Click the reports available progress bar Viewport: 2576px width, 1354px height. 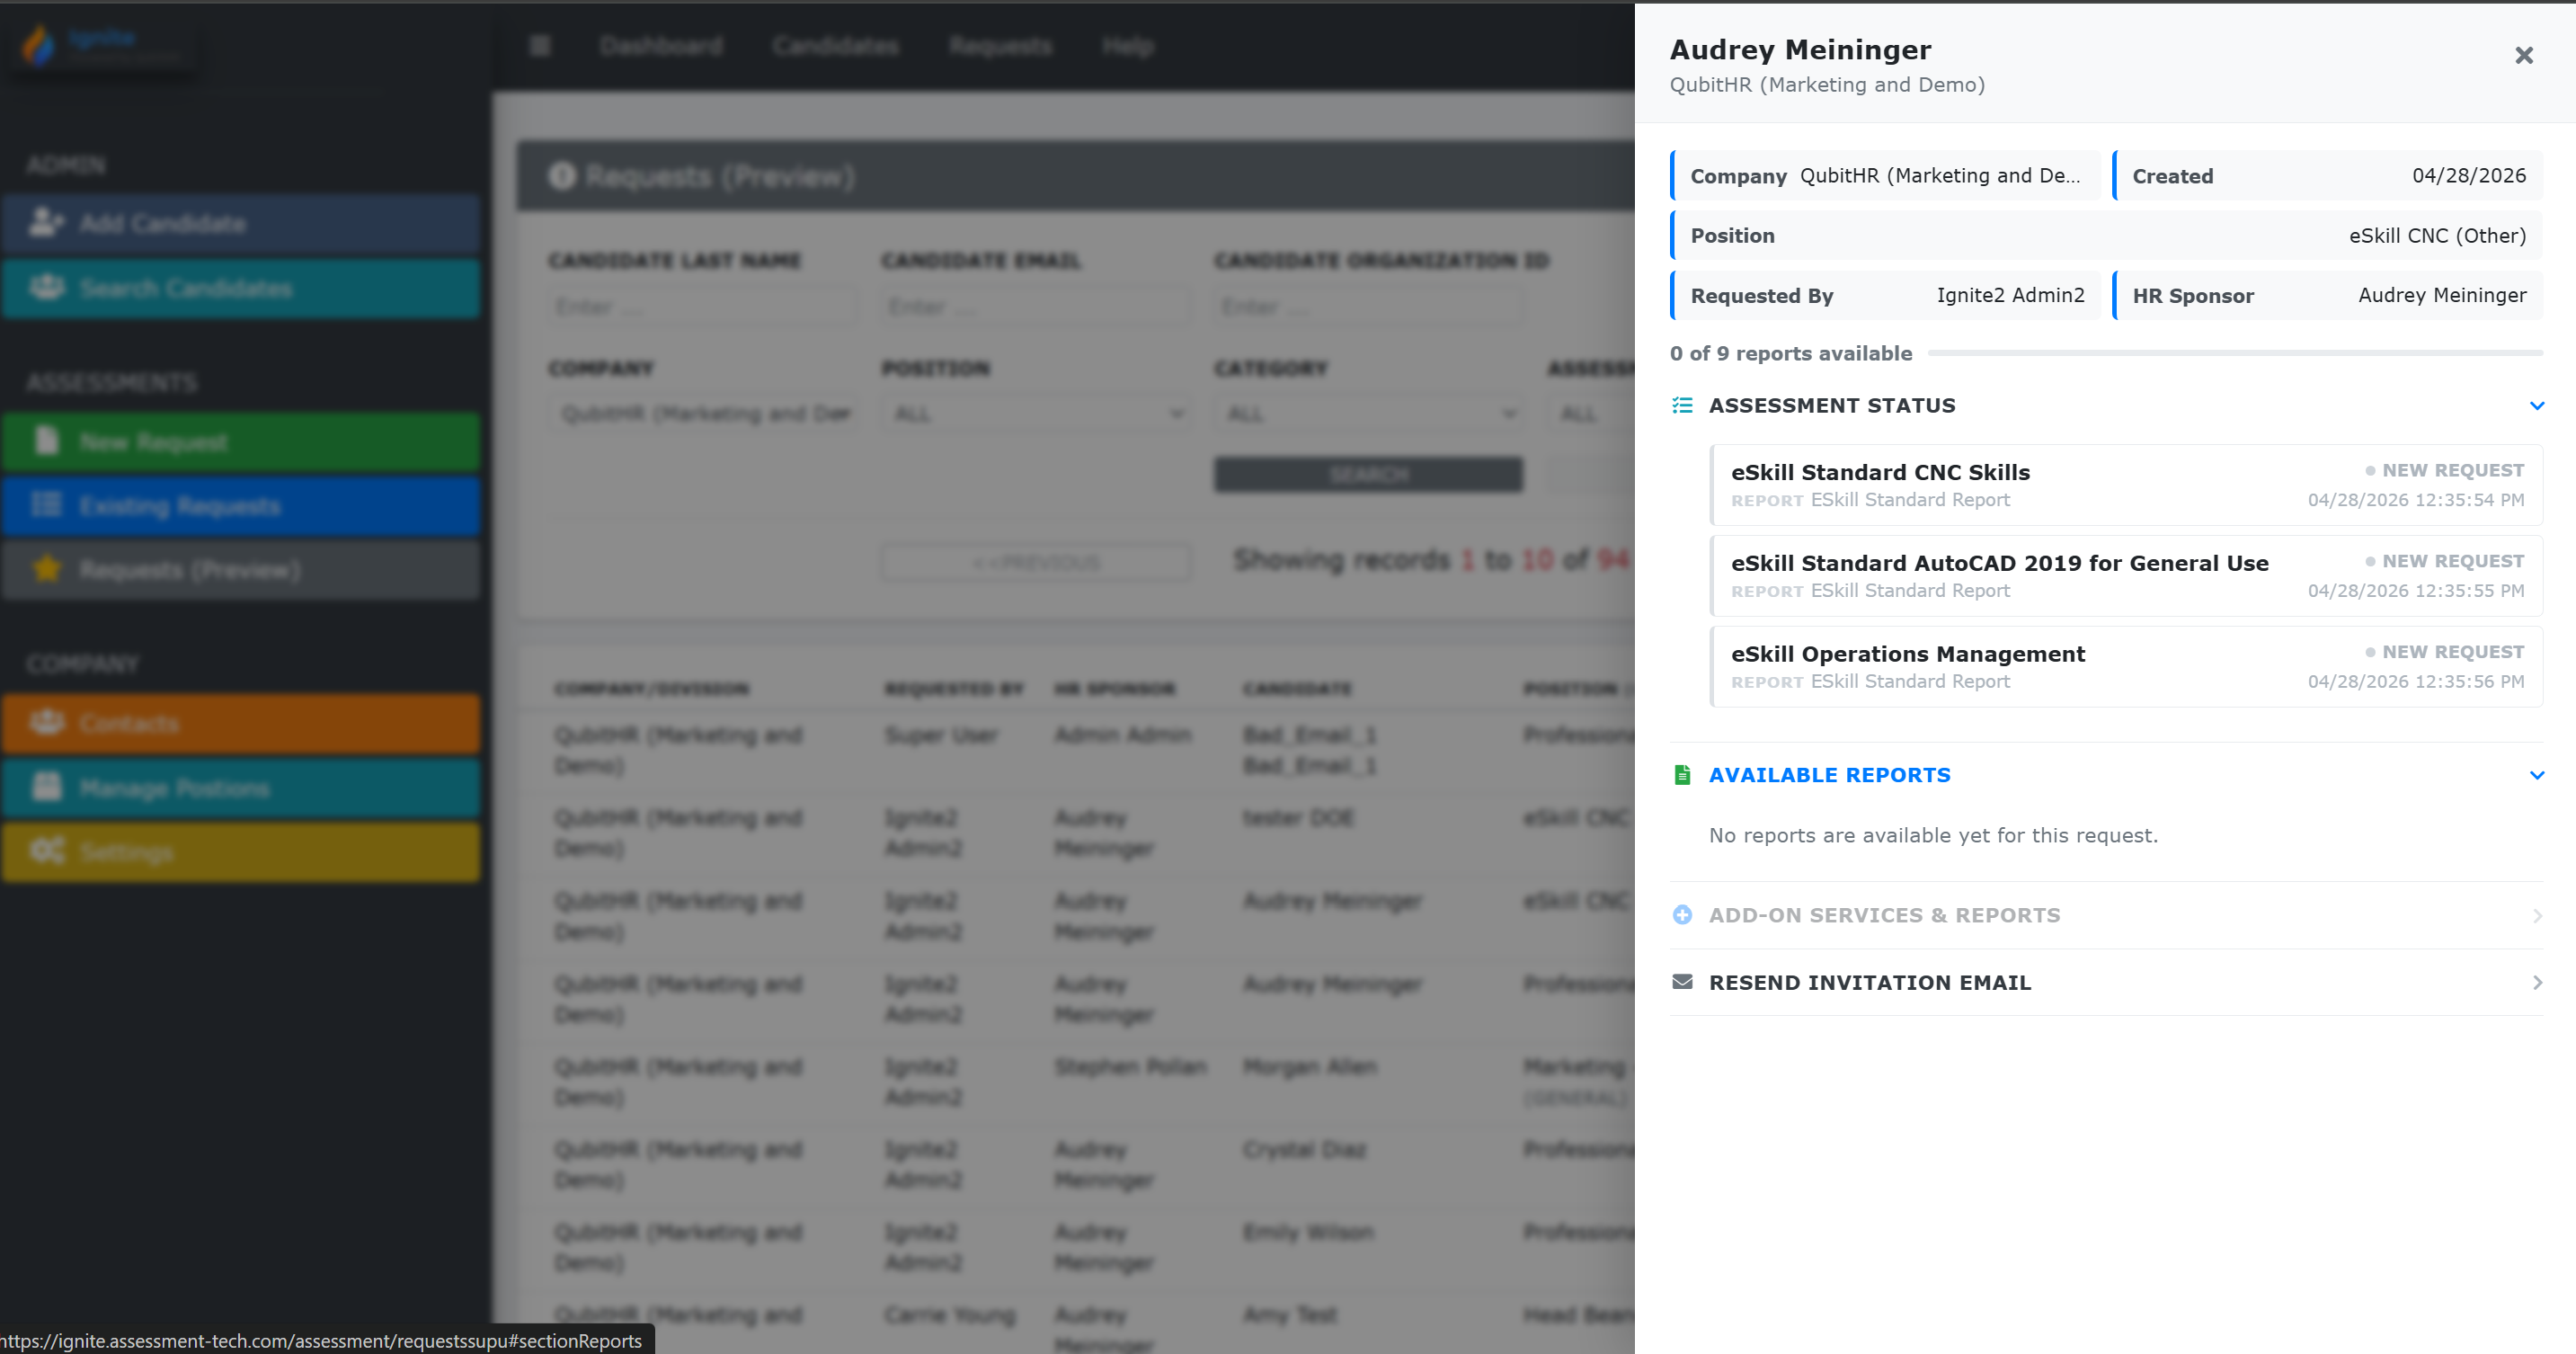tap(2235, 353)
